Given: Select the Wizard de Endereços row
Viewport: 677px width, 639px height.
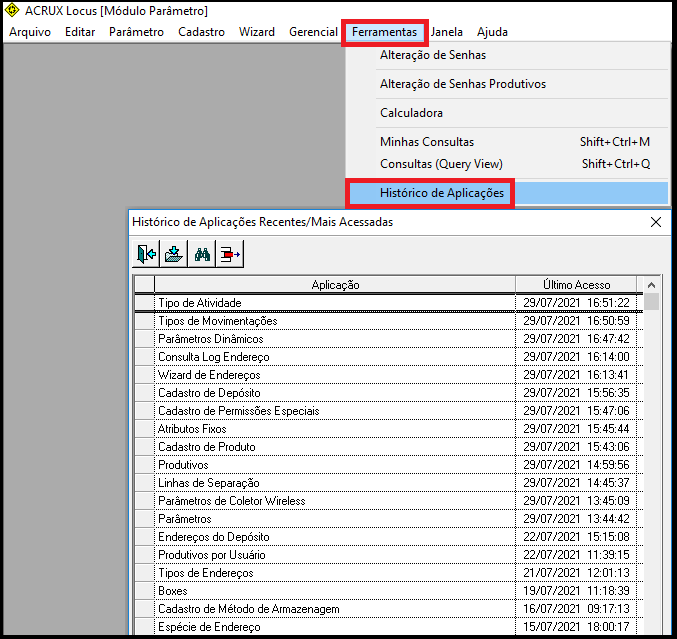Looking at the screenshot, I should click(389, 375).
